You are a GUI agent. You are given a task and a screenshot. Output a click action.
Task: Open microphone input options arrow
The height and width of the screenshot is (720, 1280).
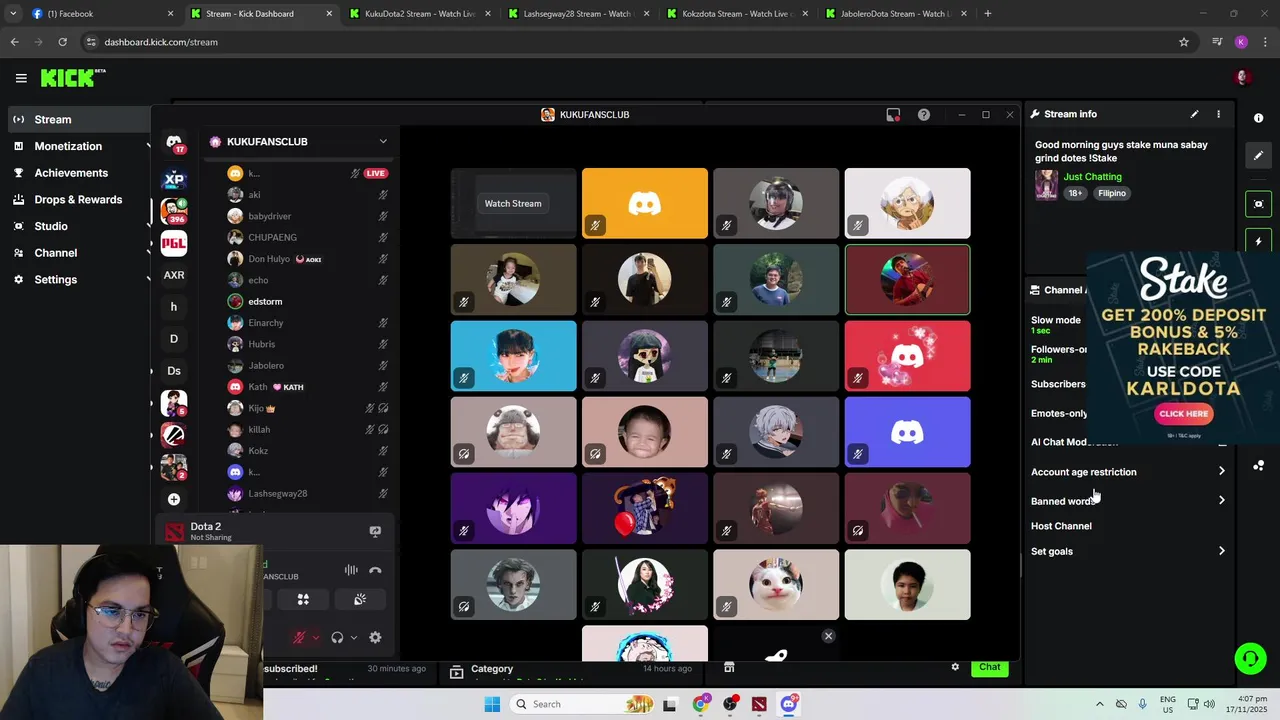[316, 638]
